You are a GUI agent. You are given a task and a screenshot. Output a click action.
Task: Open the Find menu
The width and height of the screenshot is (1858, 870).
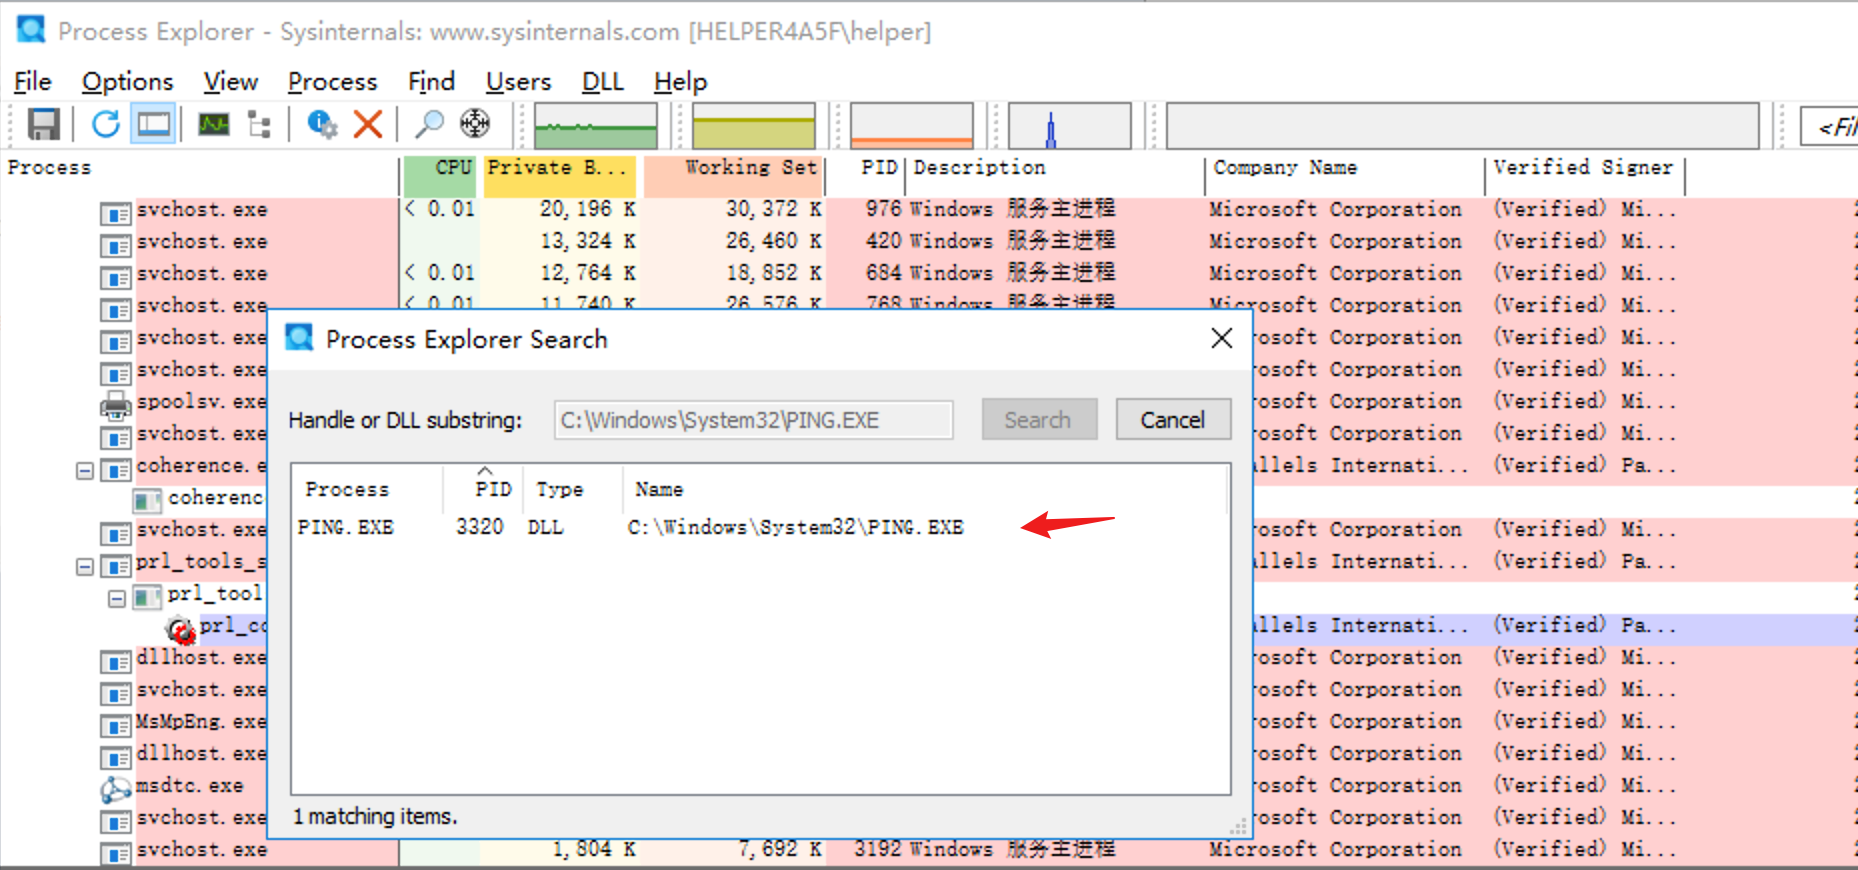tap(431, 82)
